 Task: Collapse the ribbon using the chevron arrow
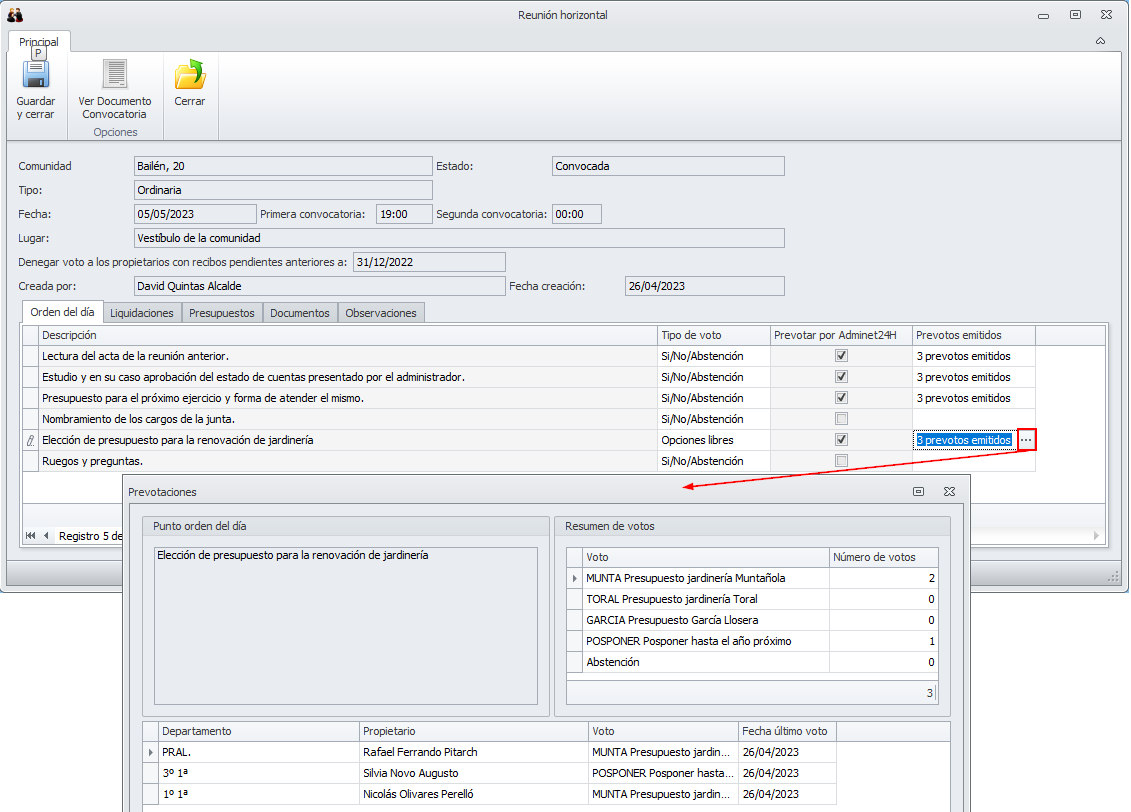(x=1100, y=41)
